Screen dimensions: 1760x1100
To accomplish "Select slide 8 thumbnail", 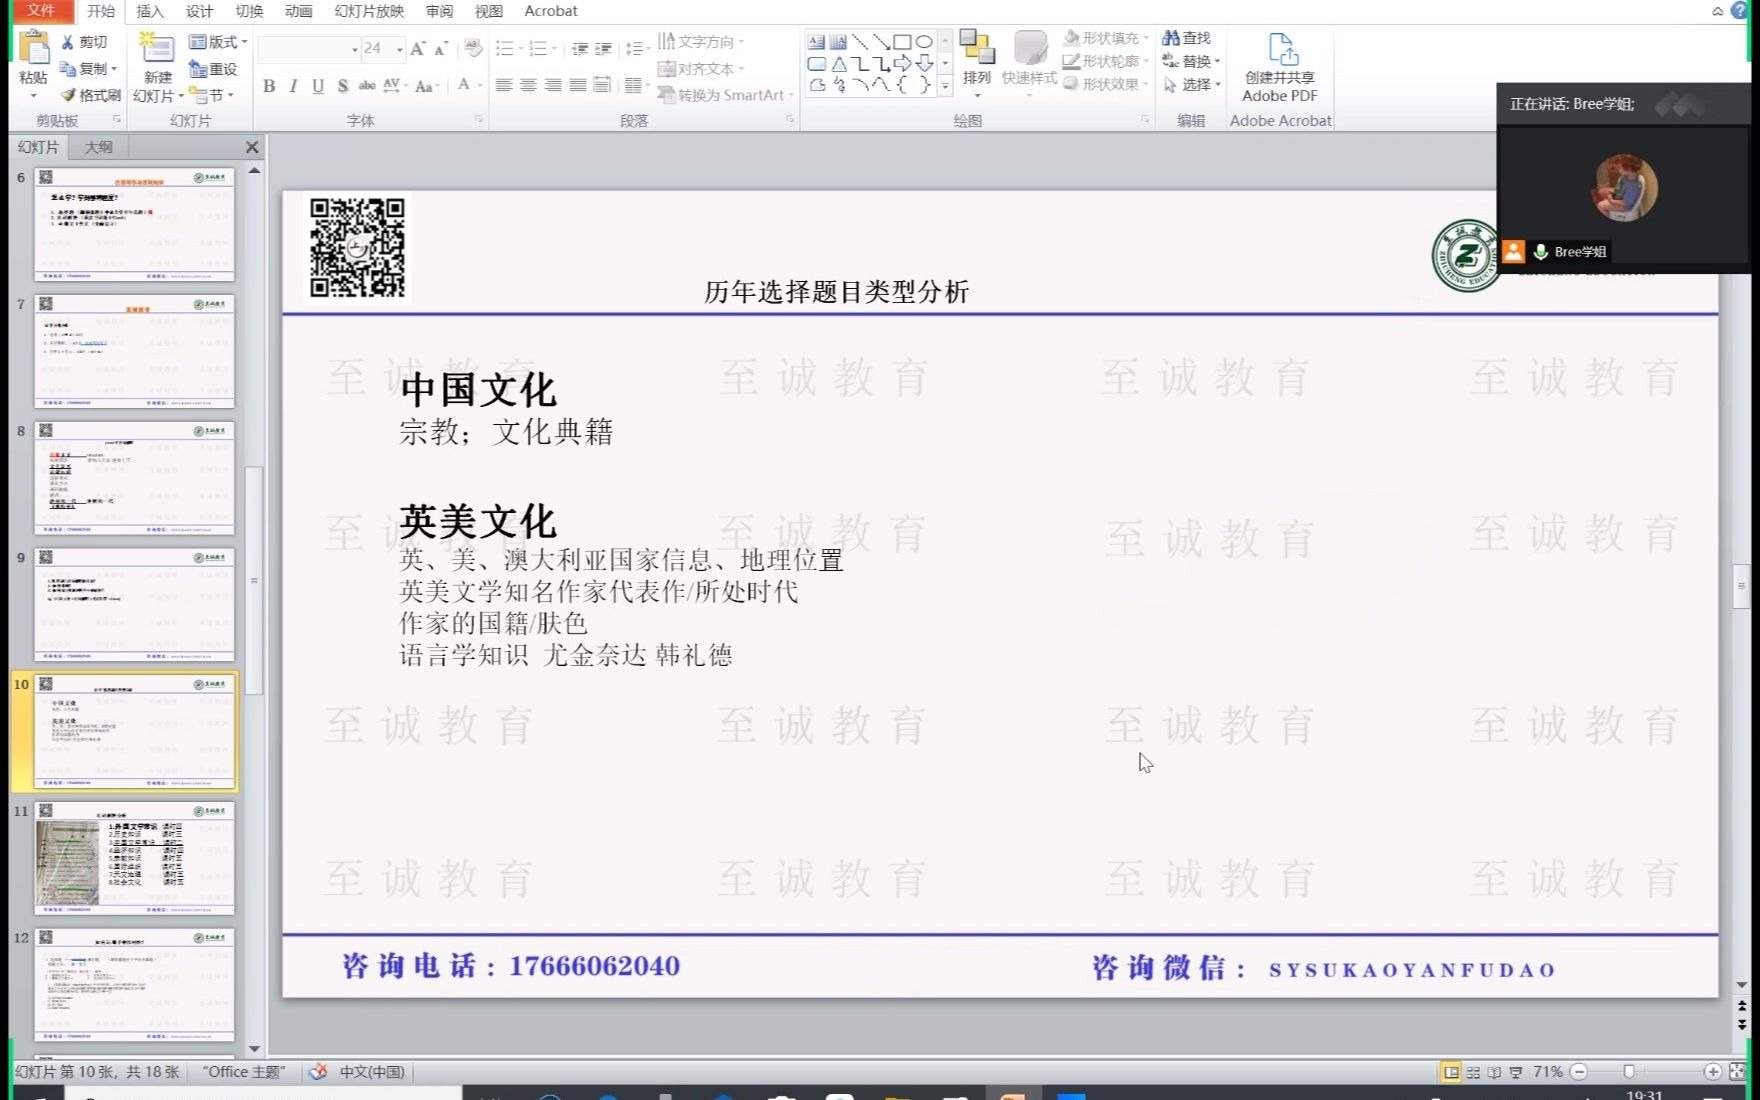I will (x=135, y=478).
